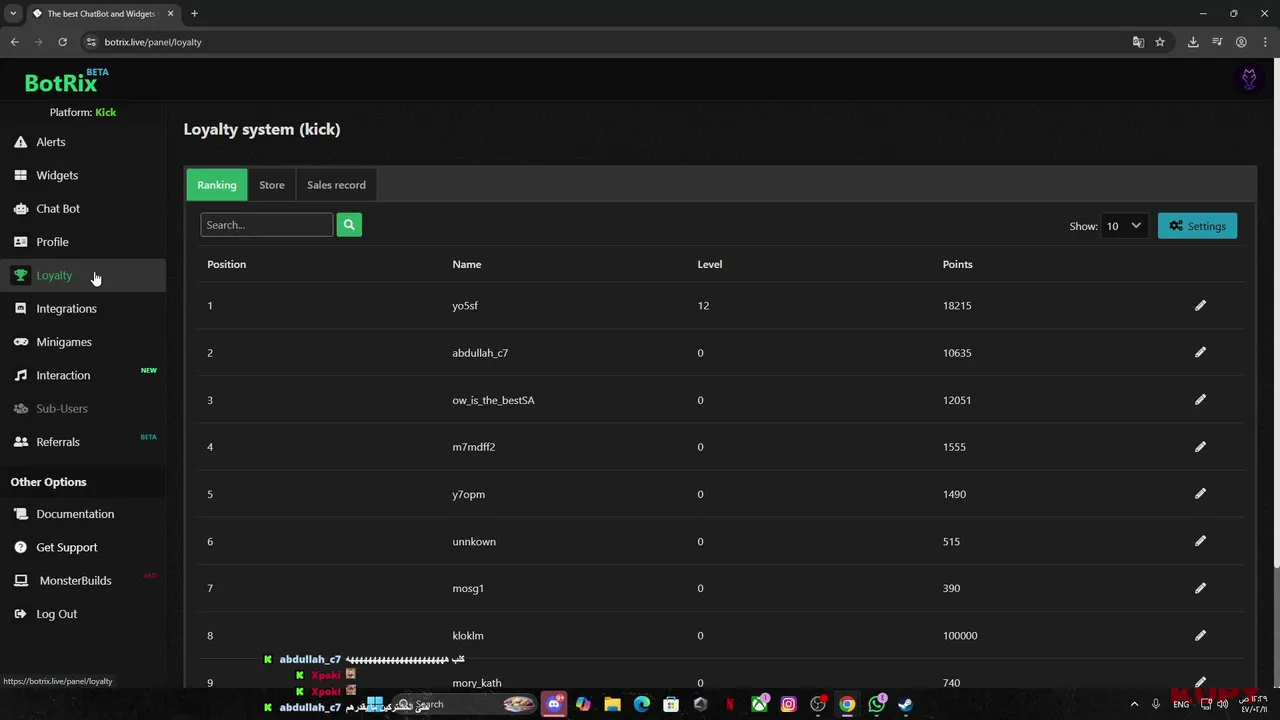The height and width of the screenshot is (720, 1280).
Task: Click the BotRix logo
Action: click(x=66, y=81)
